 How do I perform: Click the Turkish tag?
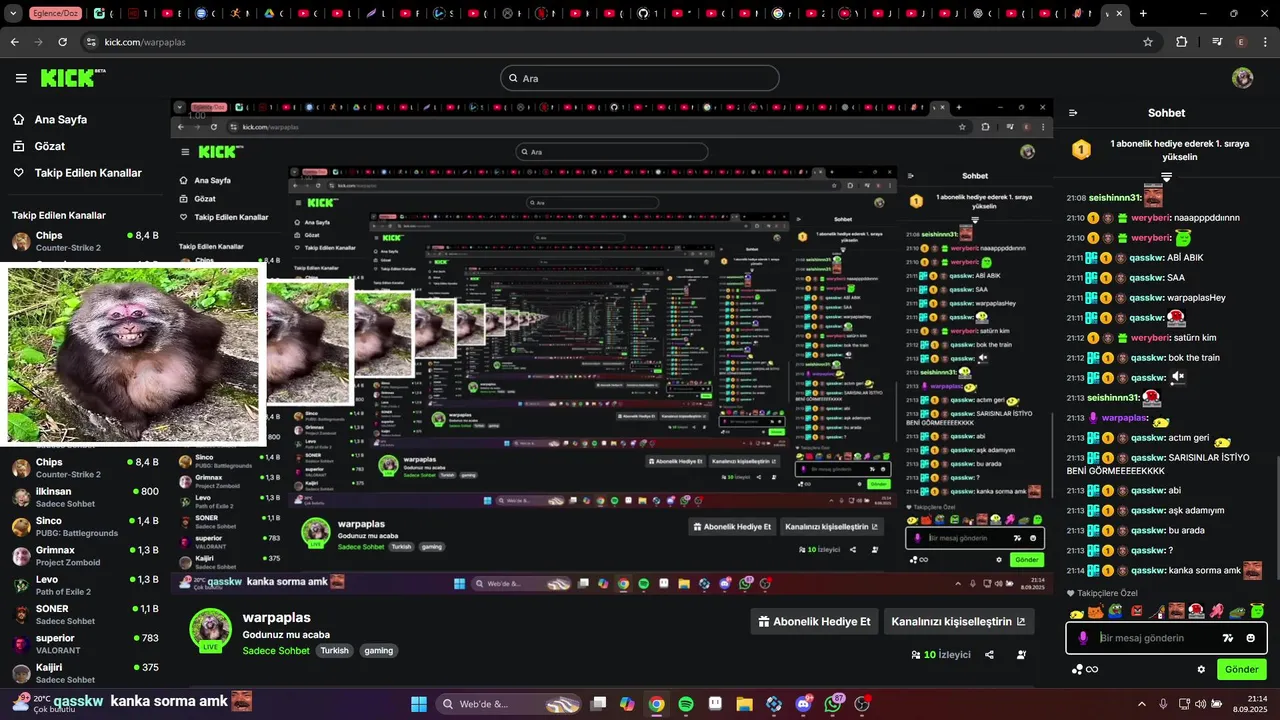334,650
